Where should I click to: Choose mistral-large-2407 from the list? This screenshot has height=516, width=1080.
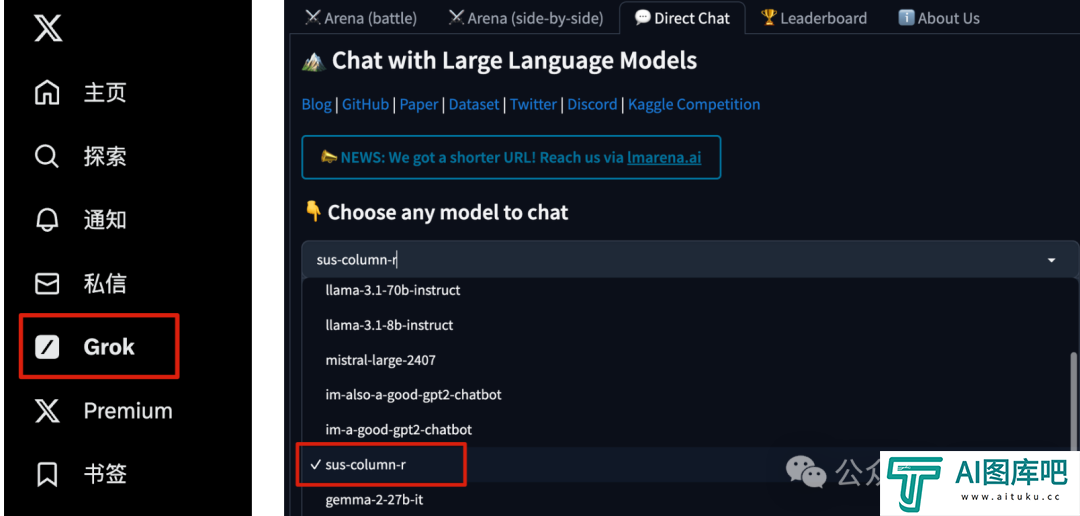(x=380, y=360)
